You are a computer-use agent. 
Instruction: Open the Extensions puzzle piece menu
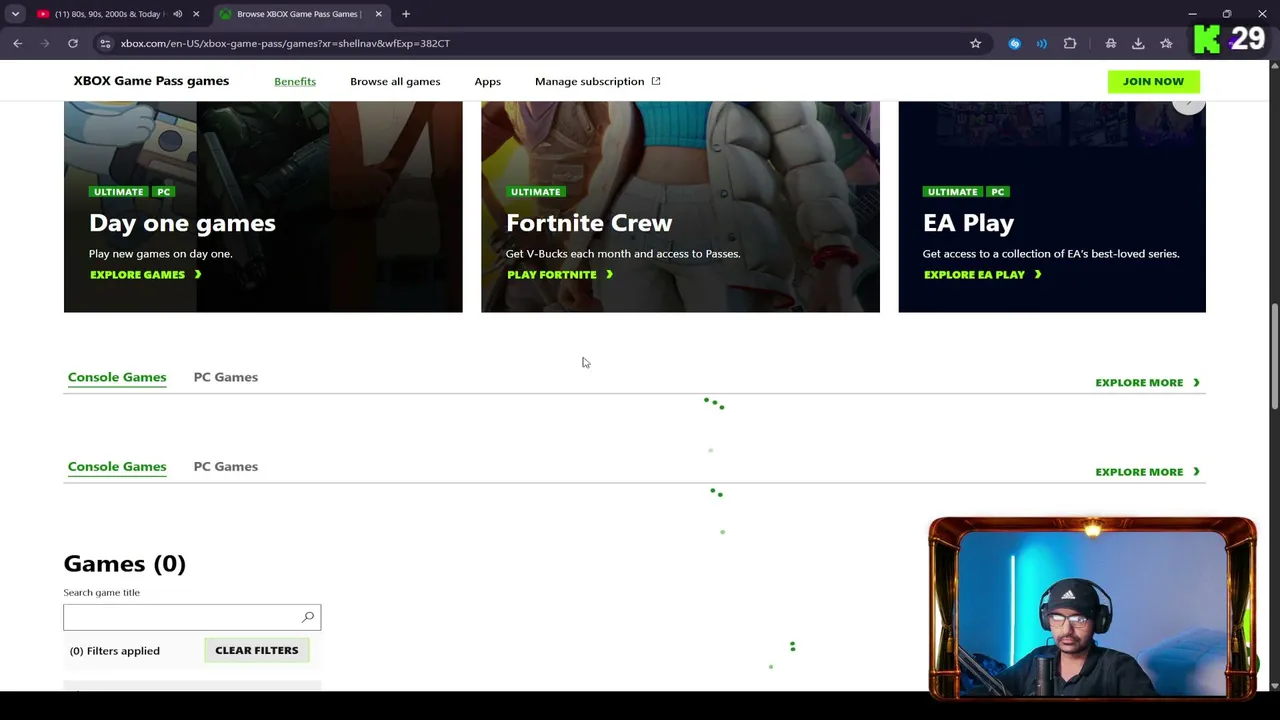point(1070,43)
